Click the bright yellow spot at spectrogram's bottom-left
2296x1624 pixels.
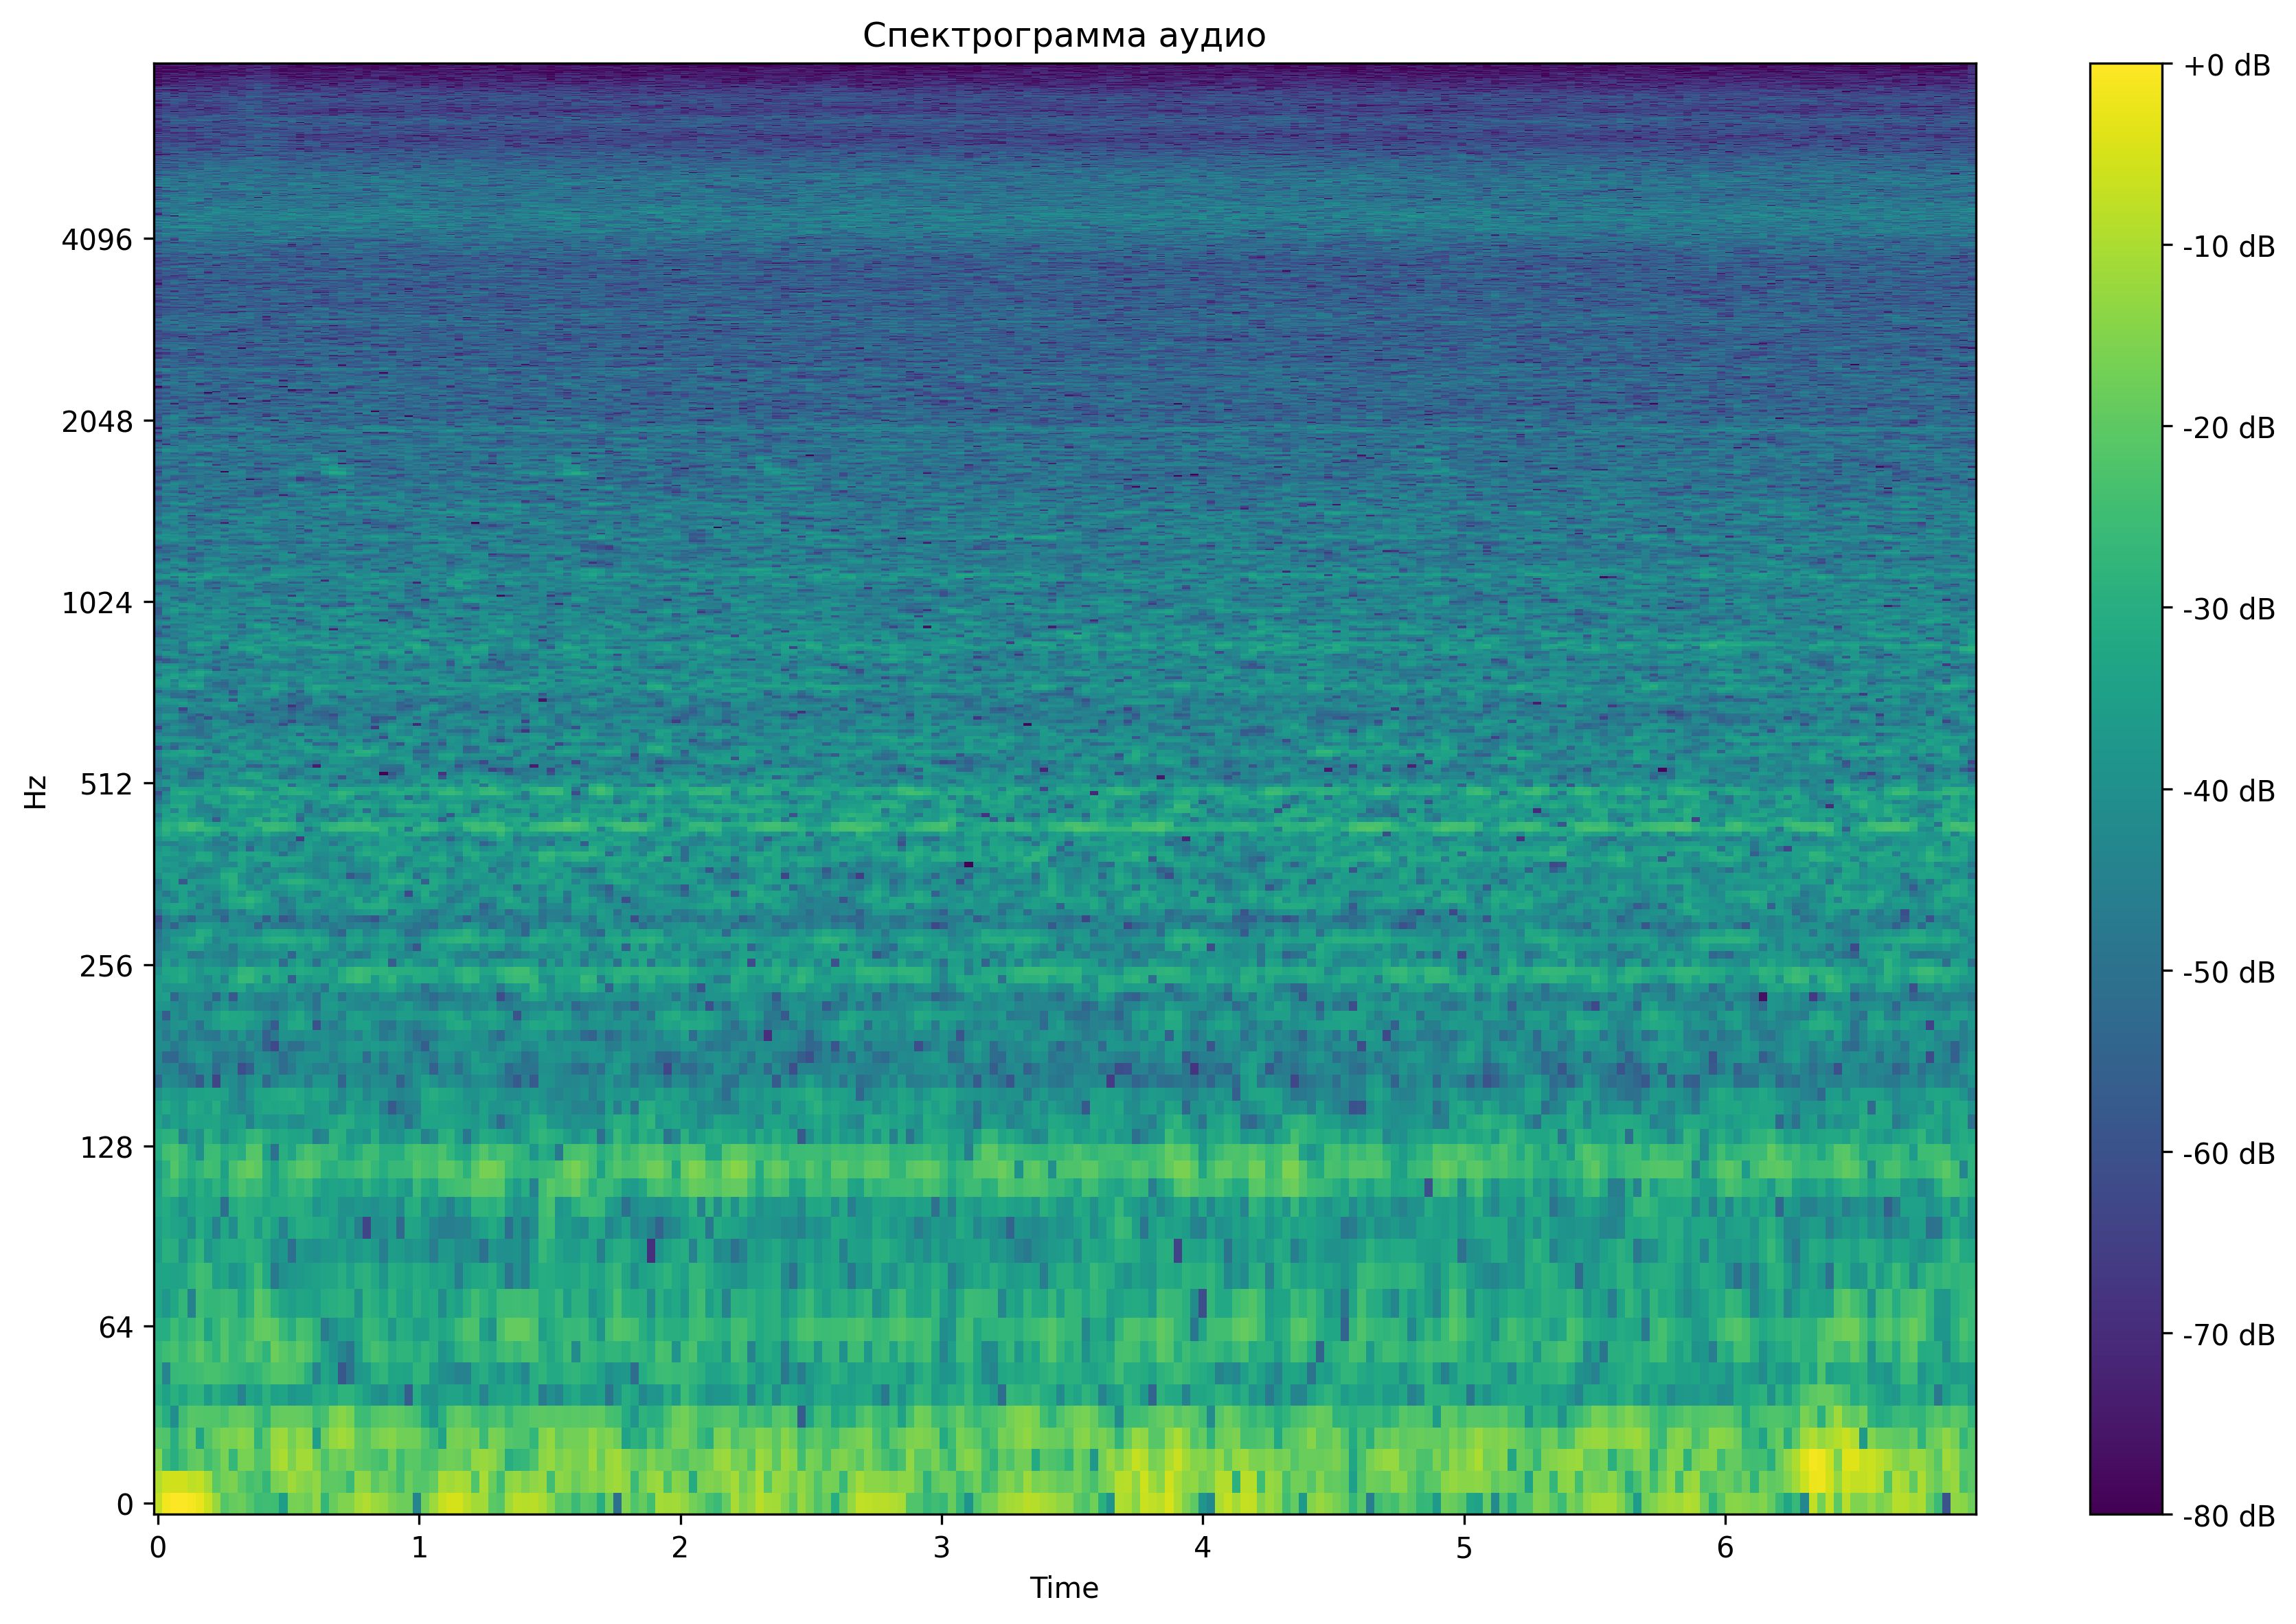point(183,1502)
